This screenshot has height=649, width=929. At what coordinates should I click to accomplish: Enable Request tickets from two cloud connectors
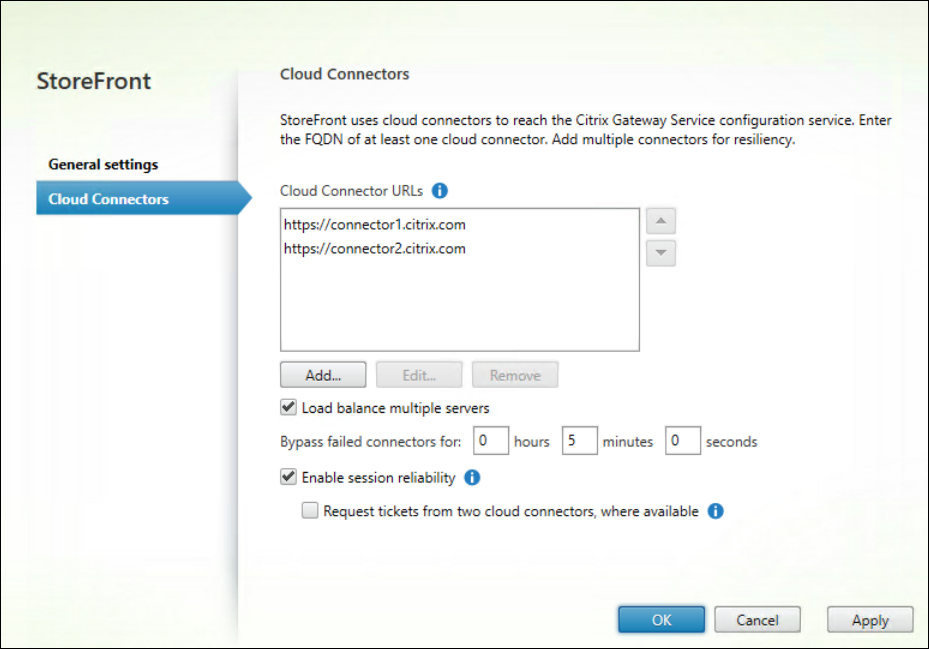click(310, 511)
